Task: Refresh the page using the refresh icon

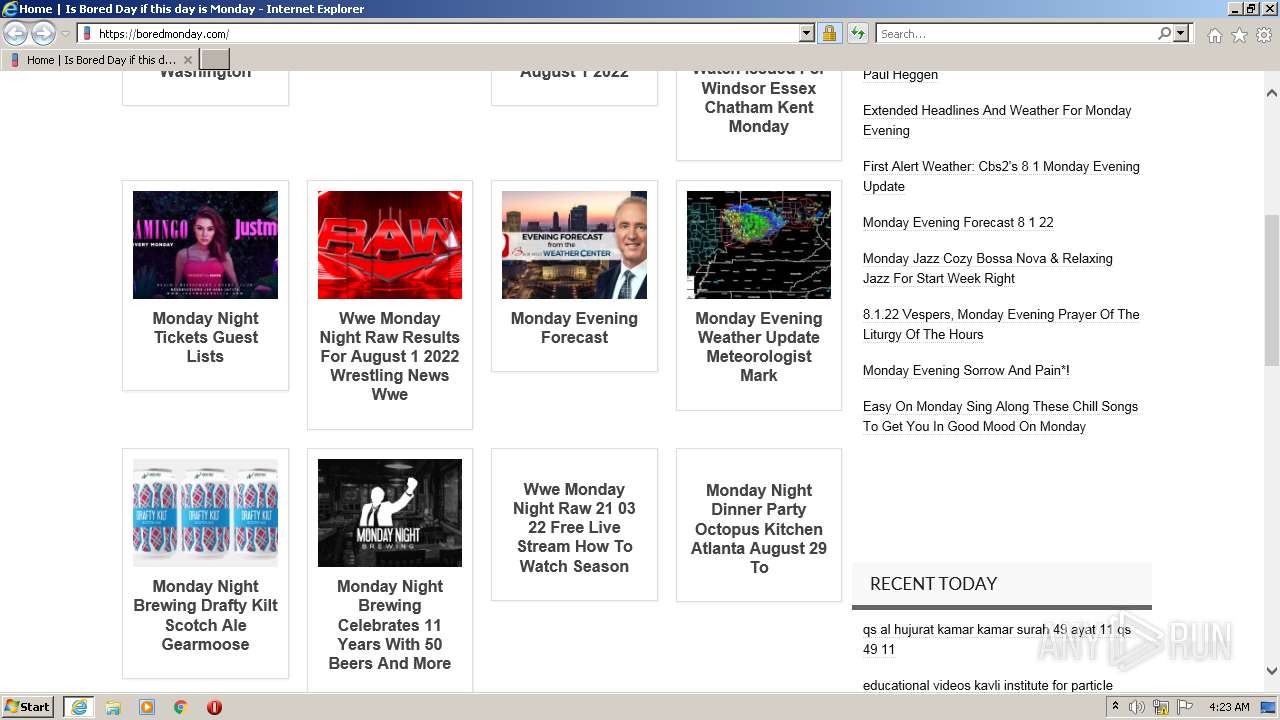Action: [857, 34]
